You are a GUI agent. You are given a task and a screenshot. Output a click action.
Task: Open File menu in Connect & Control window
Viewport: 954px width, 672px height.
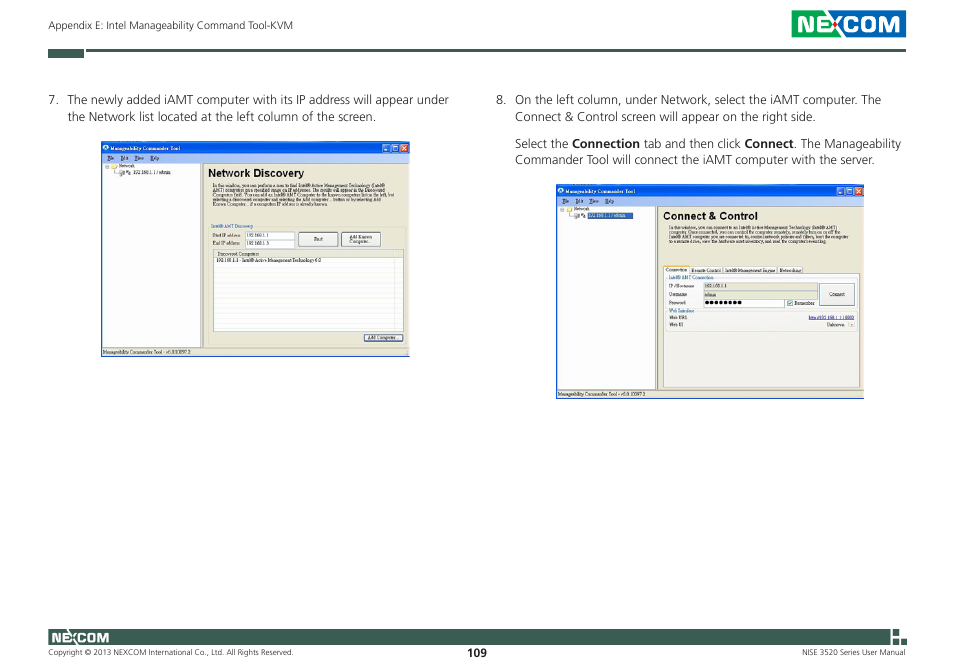click(x=565, y=201)
